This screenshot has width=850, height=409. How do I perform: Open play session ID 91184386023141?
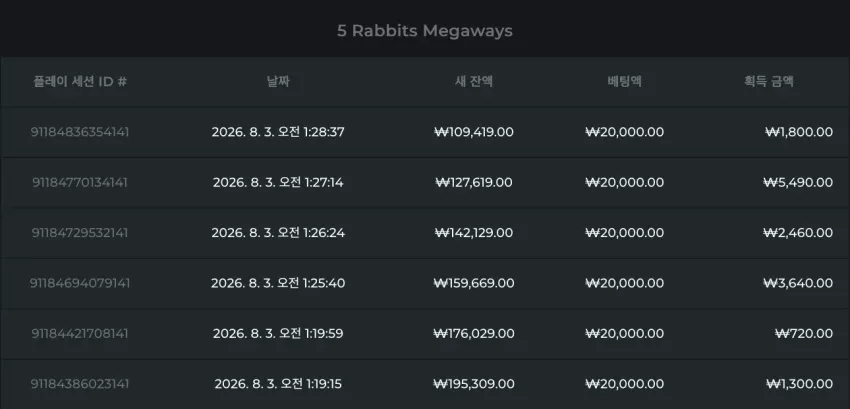pos(80,384)
